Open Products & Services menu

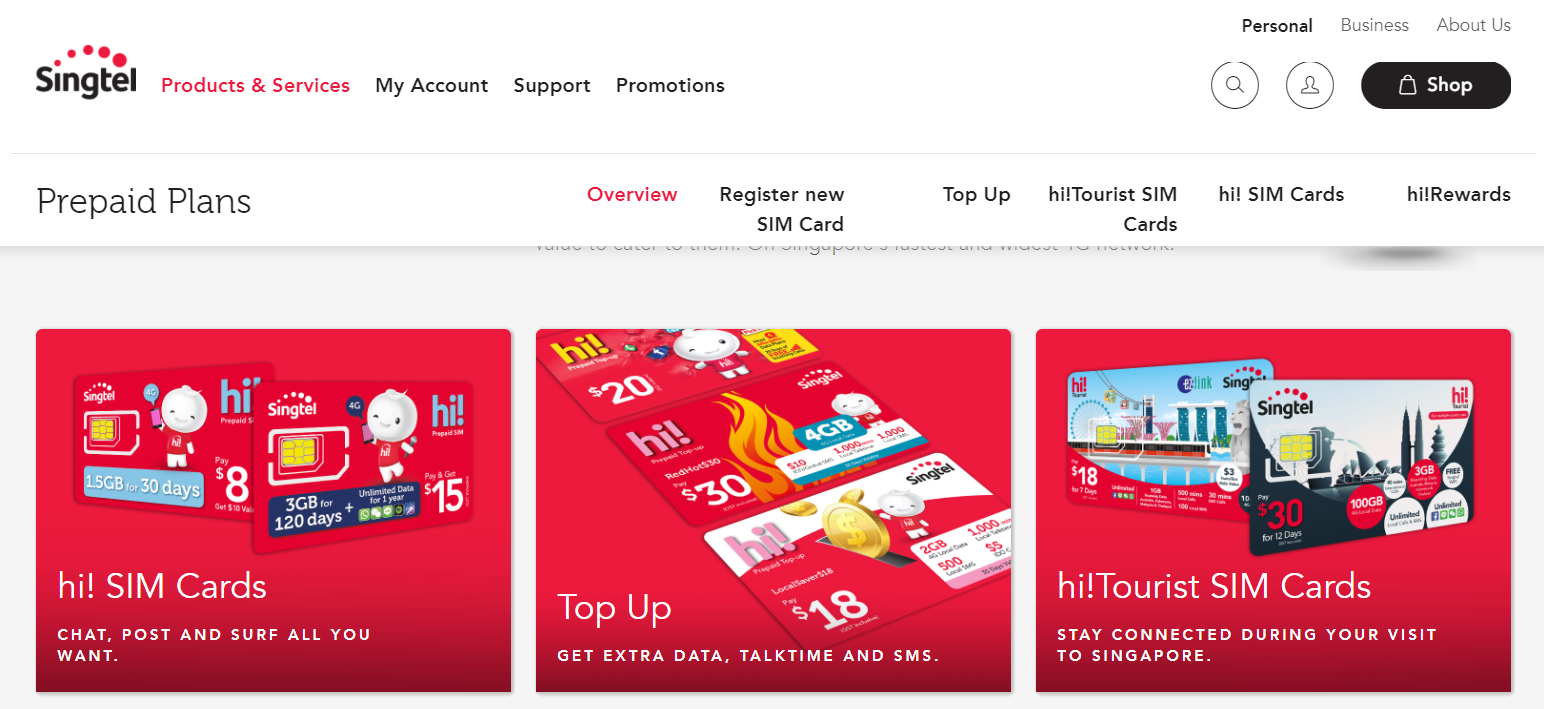coord(256,85)
